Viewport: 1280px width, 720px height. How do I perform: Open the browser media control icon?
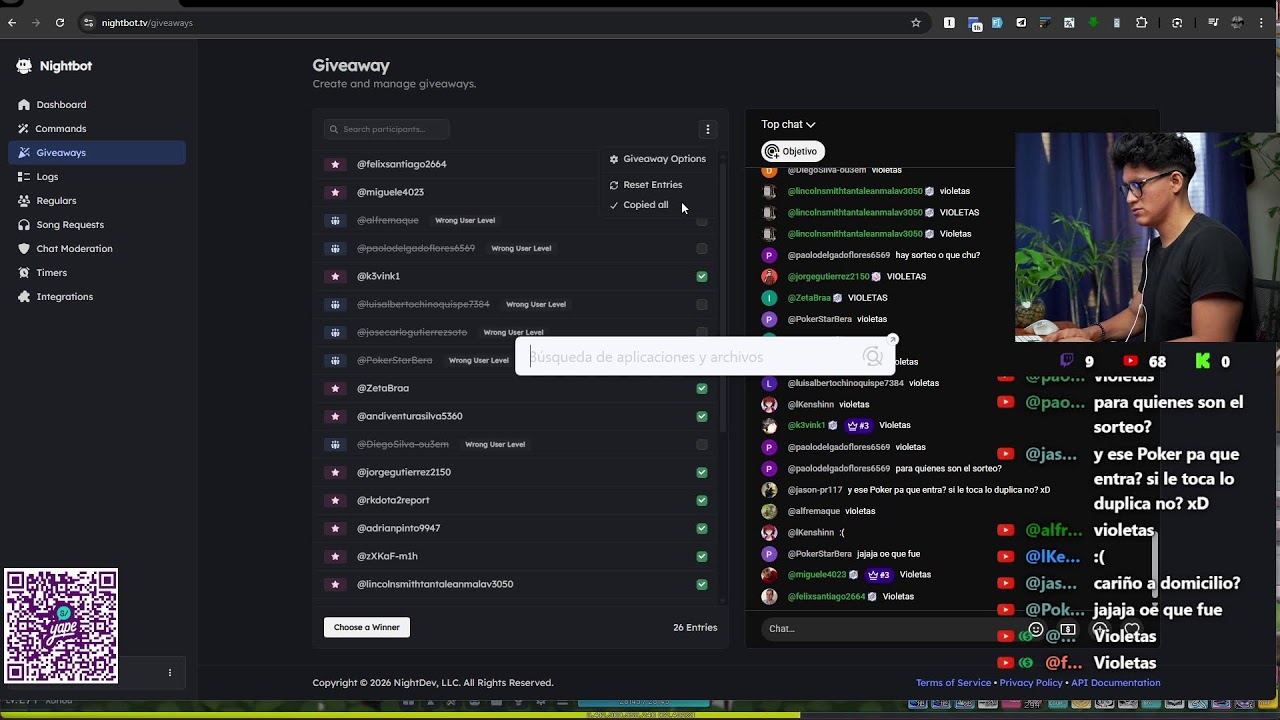(1213, 23)
